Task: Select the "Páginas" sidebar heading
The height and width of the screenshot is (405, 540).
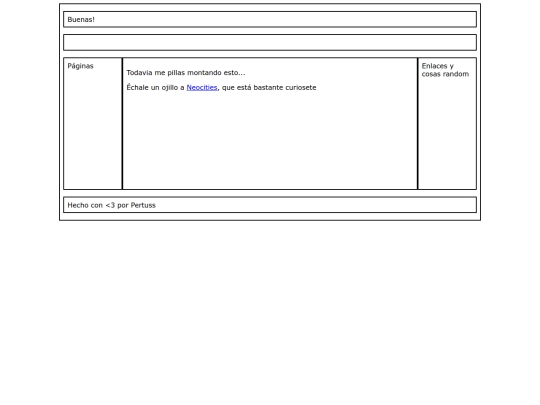Action: pos(80,66)
